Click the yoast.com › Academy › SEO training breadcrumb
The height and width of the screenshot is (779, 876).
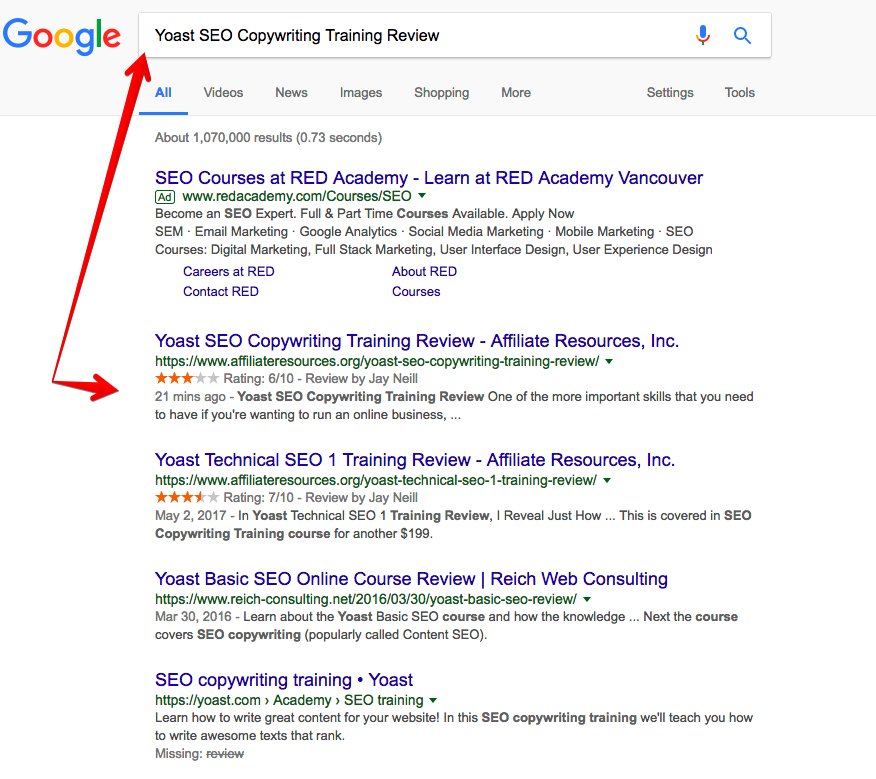pyautogui.click(x=289, y=700)
